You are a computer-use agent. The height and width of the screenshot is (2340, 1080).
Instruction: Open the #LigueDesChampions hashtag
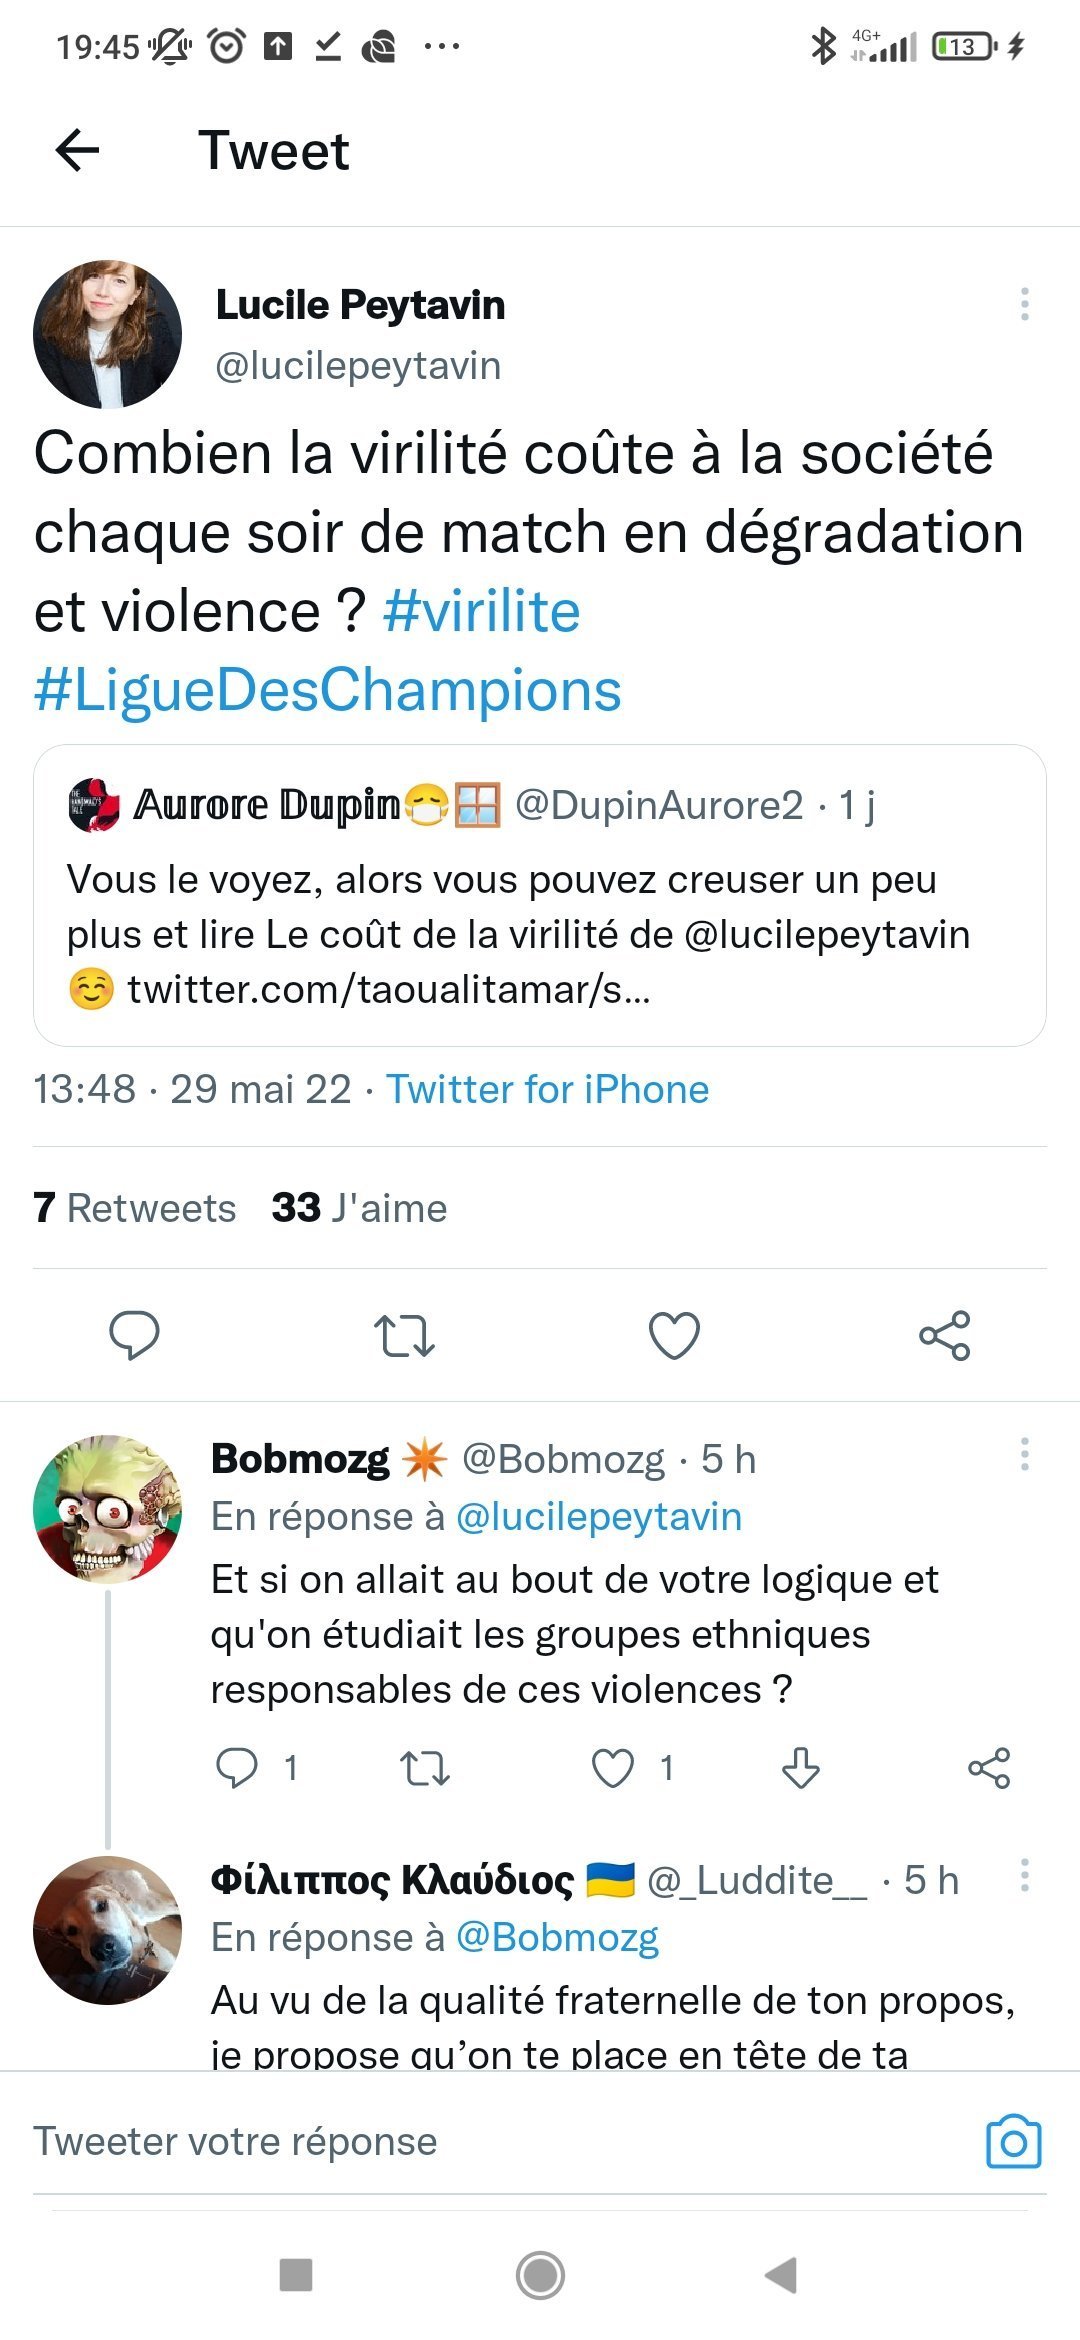click(x=328, y=690)
